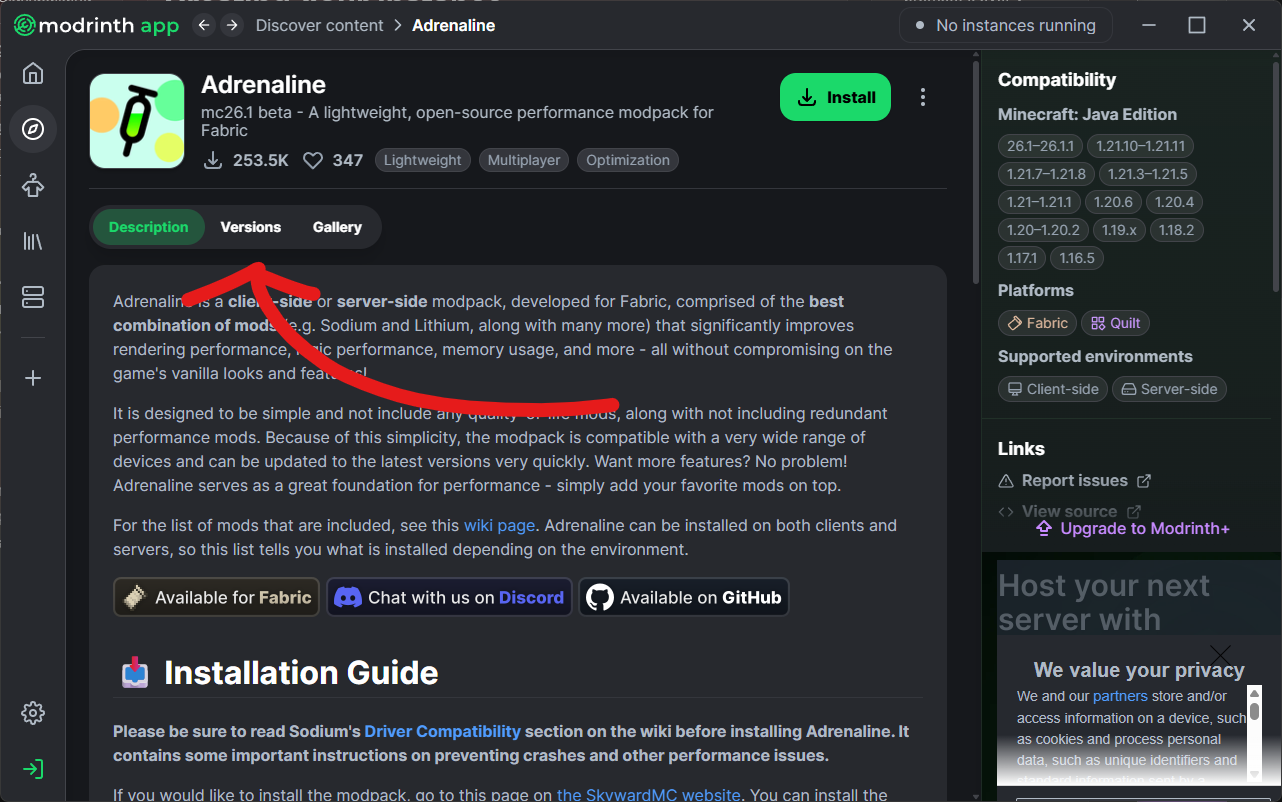This screenshot has width=1282, height=802.
Task: Install the Adrenaline modpack
Action: pos(835,97)
